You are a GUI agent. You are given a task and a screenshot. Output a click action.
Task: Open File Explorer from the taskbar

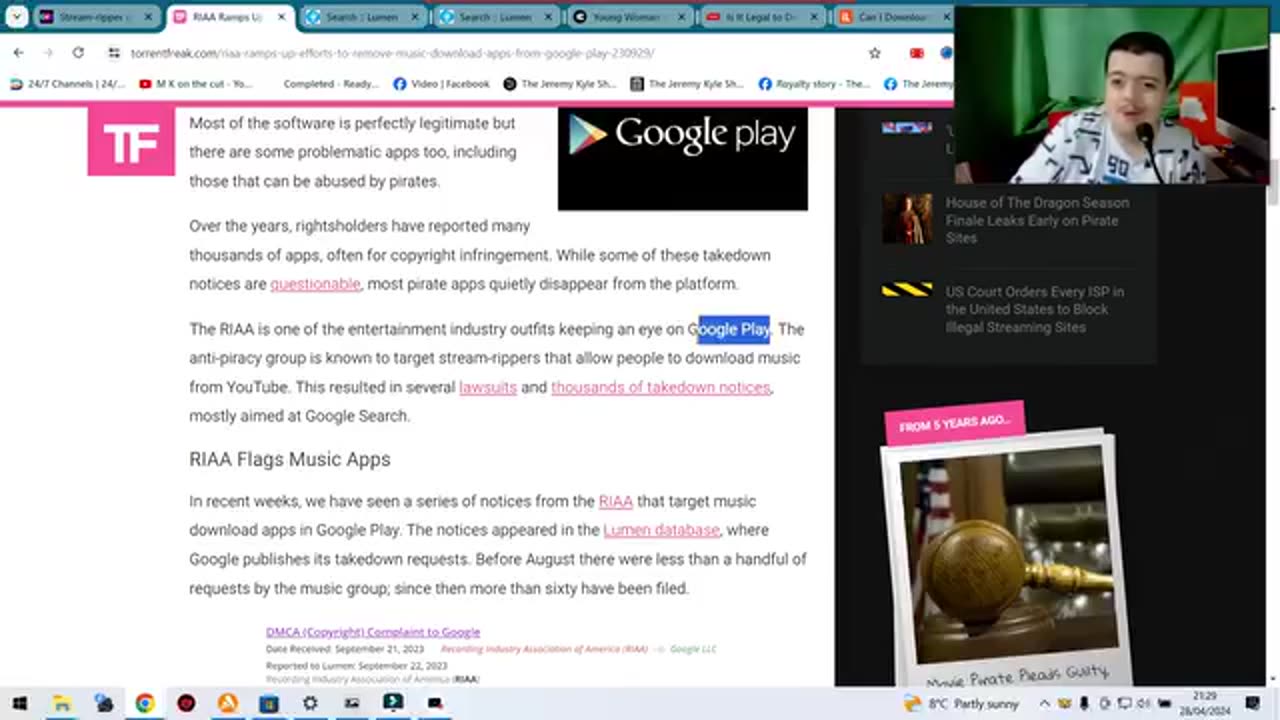pos(62,704)
